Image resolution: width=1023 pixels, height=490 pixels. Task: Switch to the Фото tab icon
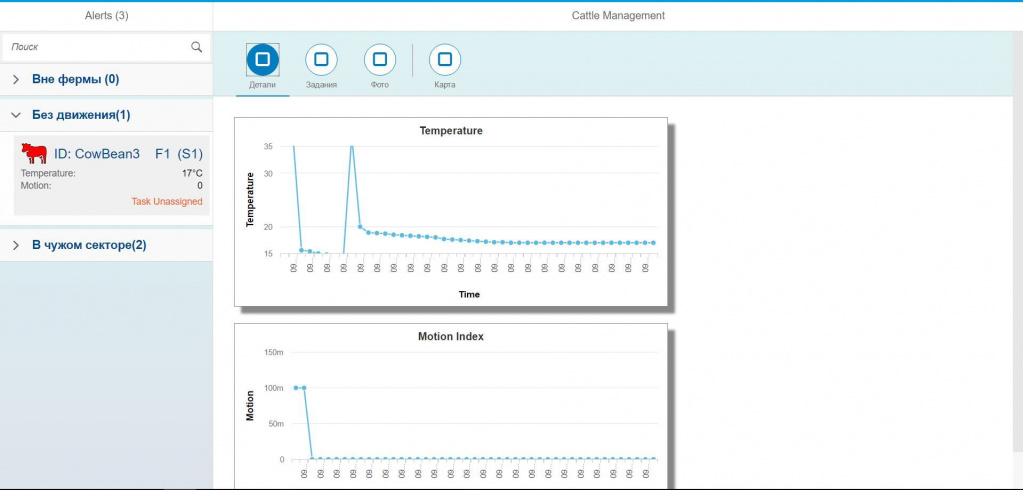[379, 60]
